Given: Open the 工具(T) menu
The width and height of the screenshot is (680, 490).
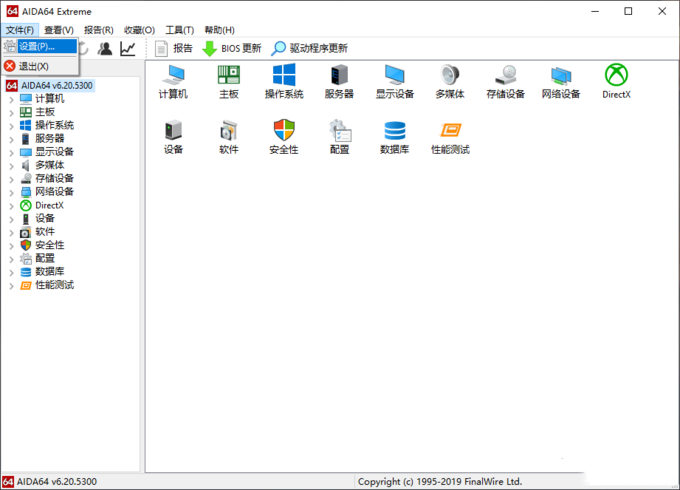Looking at the screenshot, I should click(180, 30).
